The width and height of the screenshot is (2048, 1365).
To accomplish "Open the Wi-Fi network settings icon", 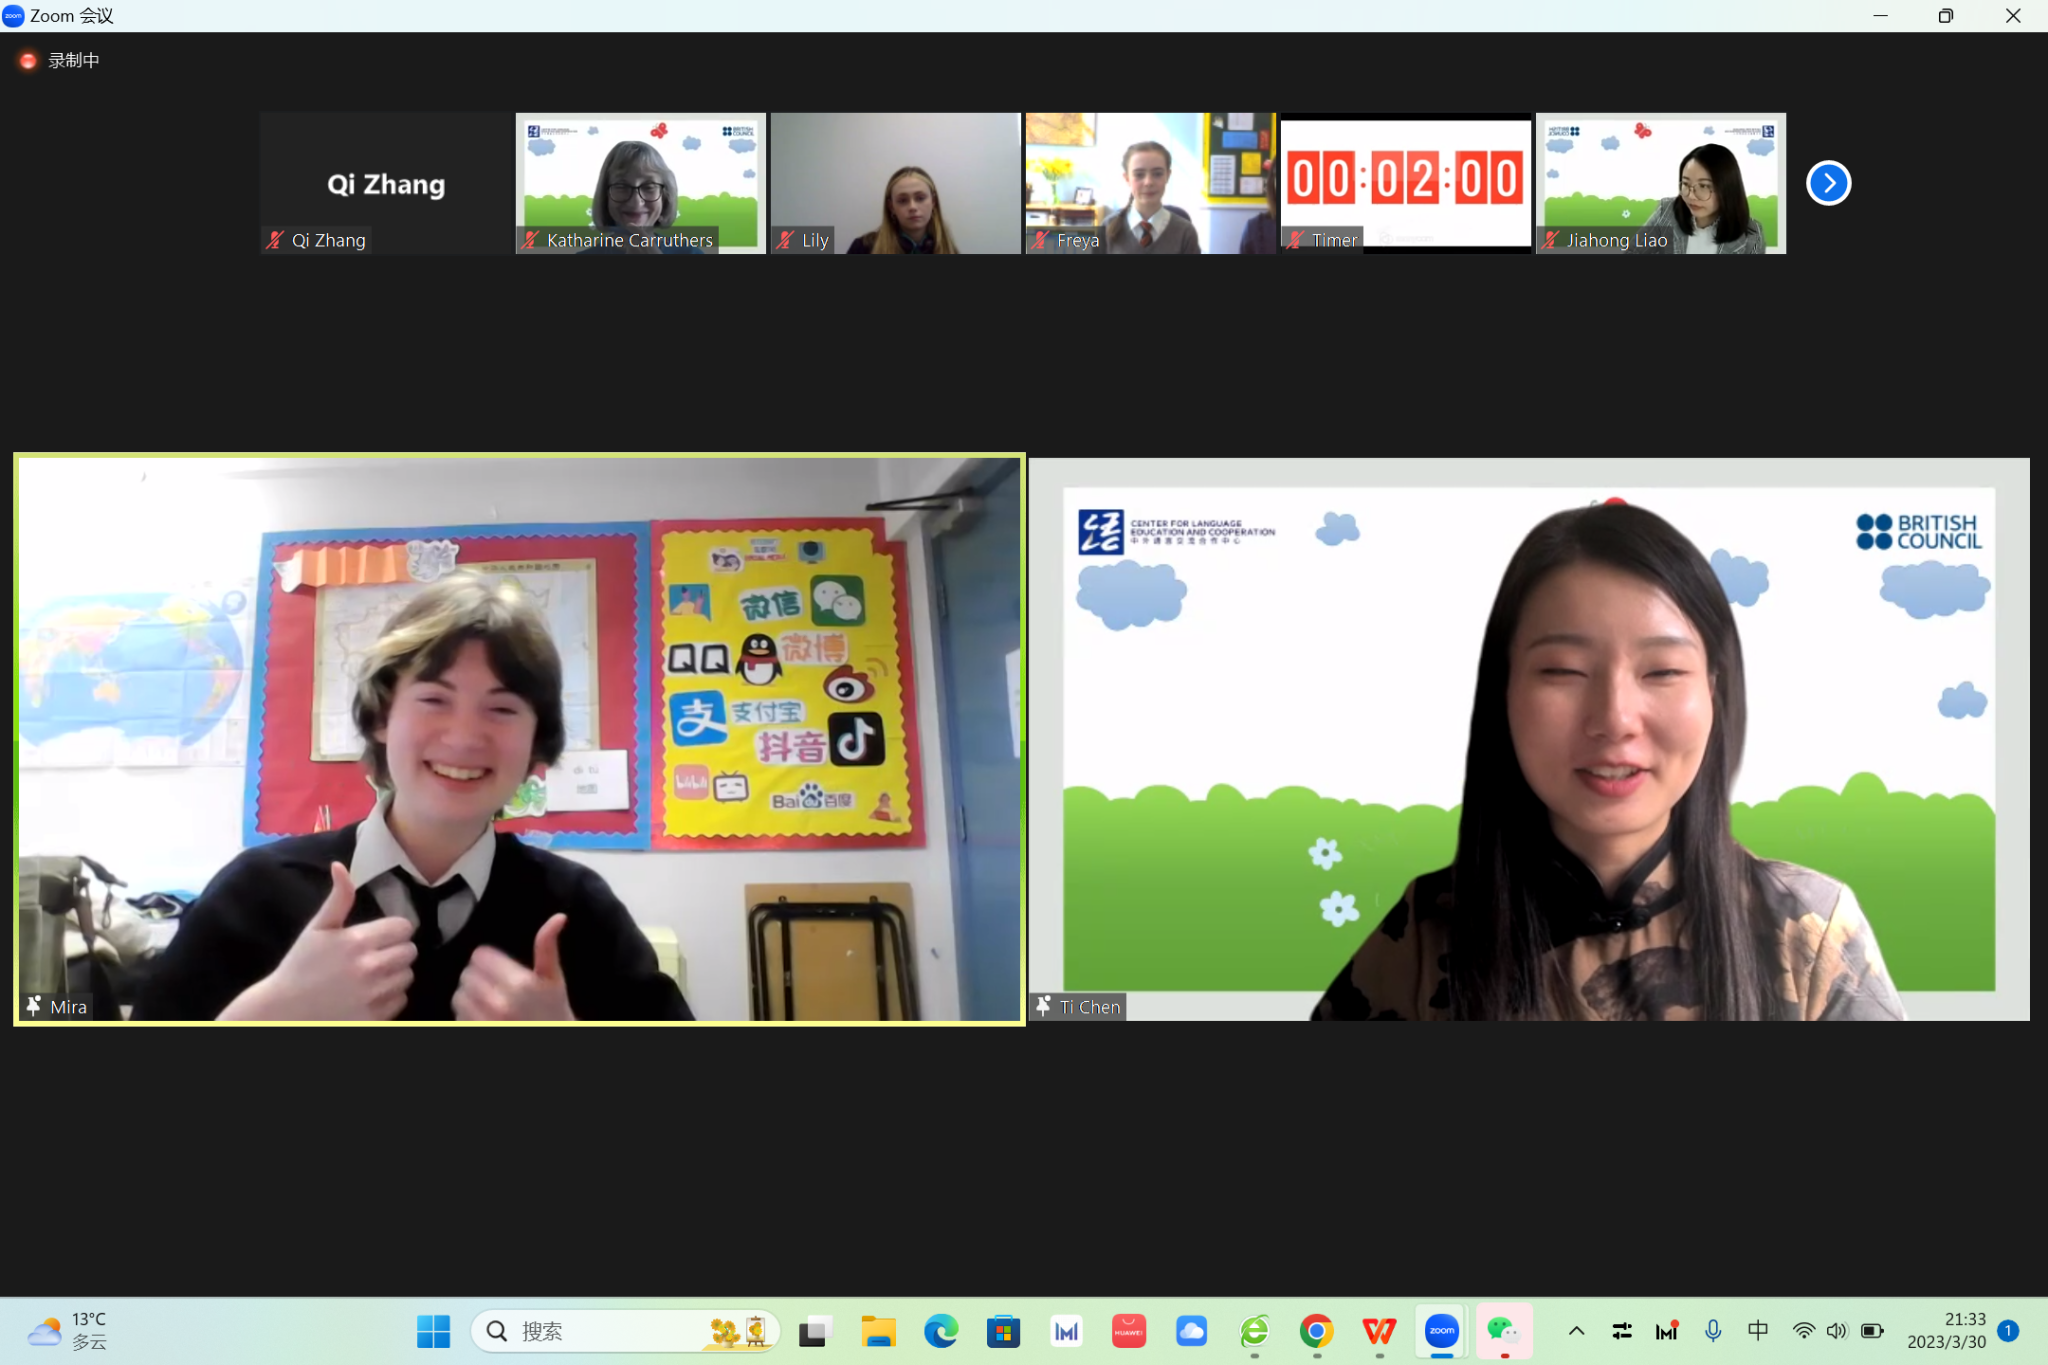I will (x=1803, y=1331).
